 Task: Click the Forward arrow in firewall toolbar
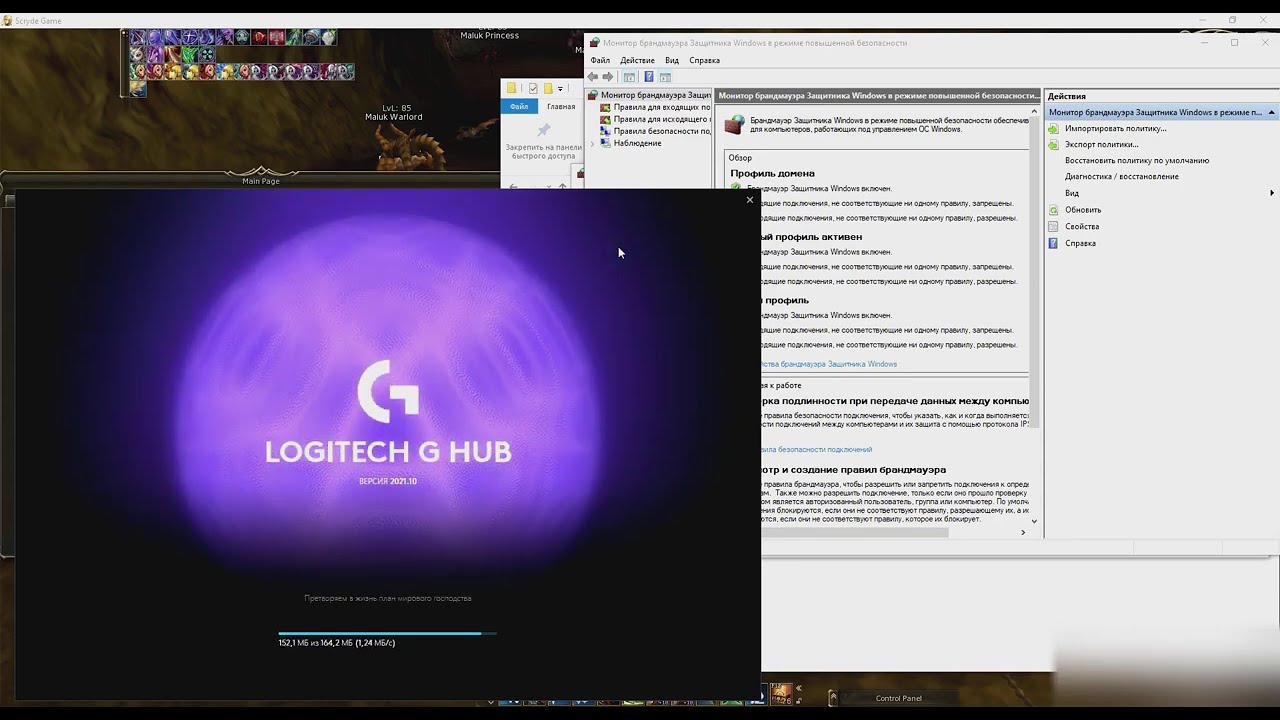[607, 77]
